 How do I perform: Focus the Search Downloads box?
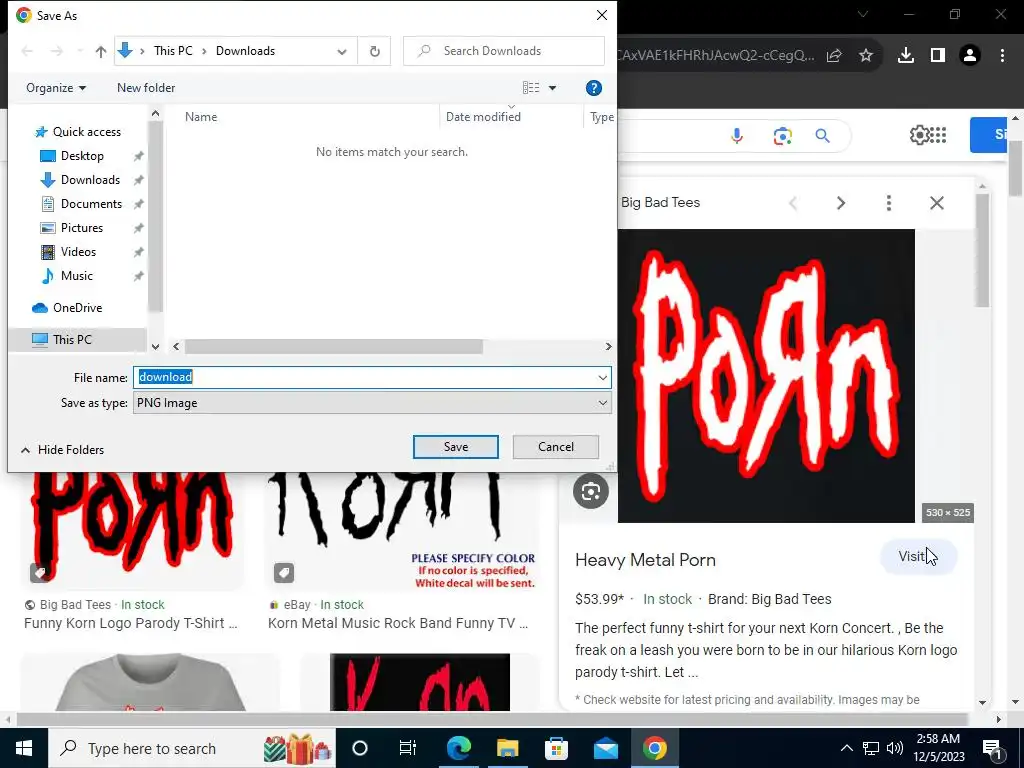click(x=504, y=51)
